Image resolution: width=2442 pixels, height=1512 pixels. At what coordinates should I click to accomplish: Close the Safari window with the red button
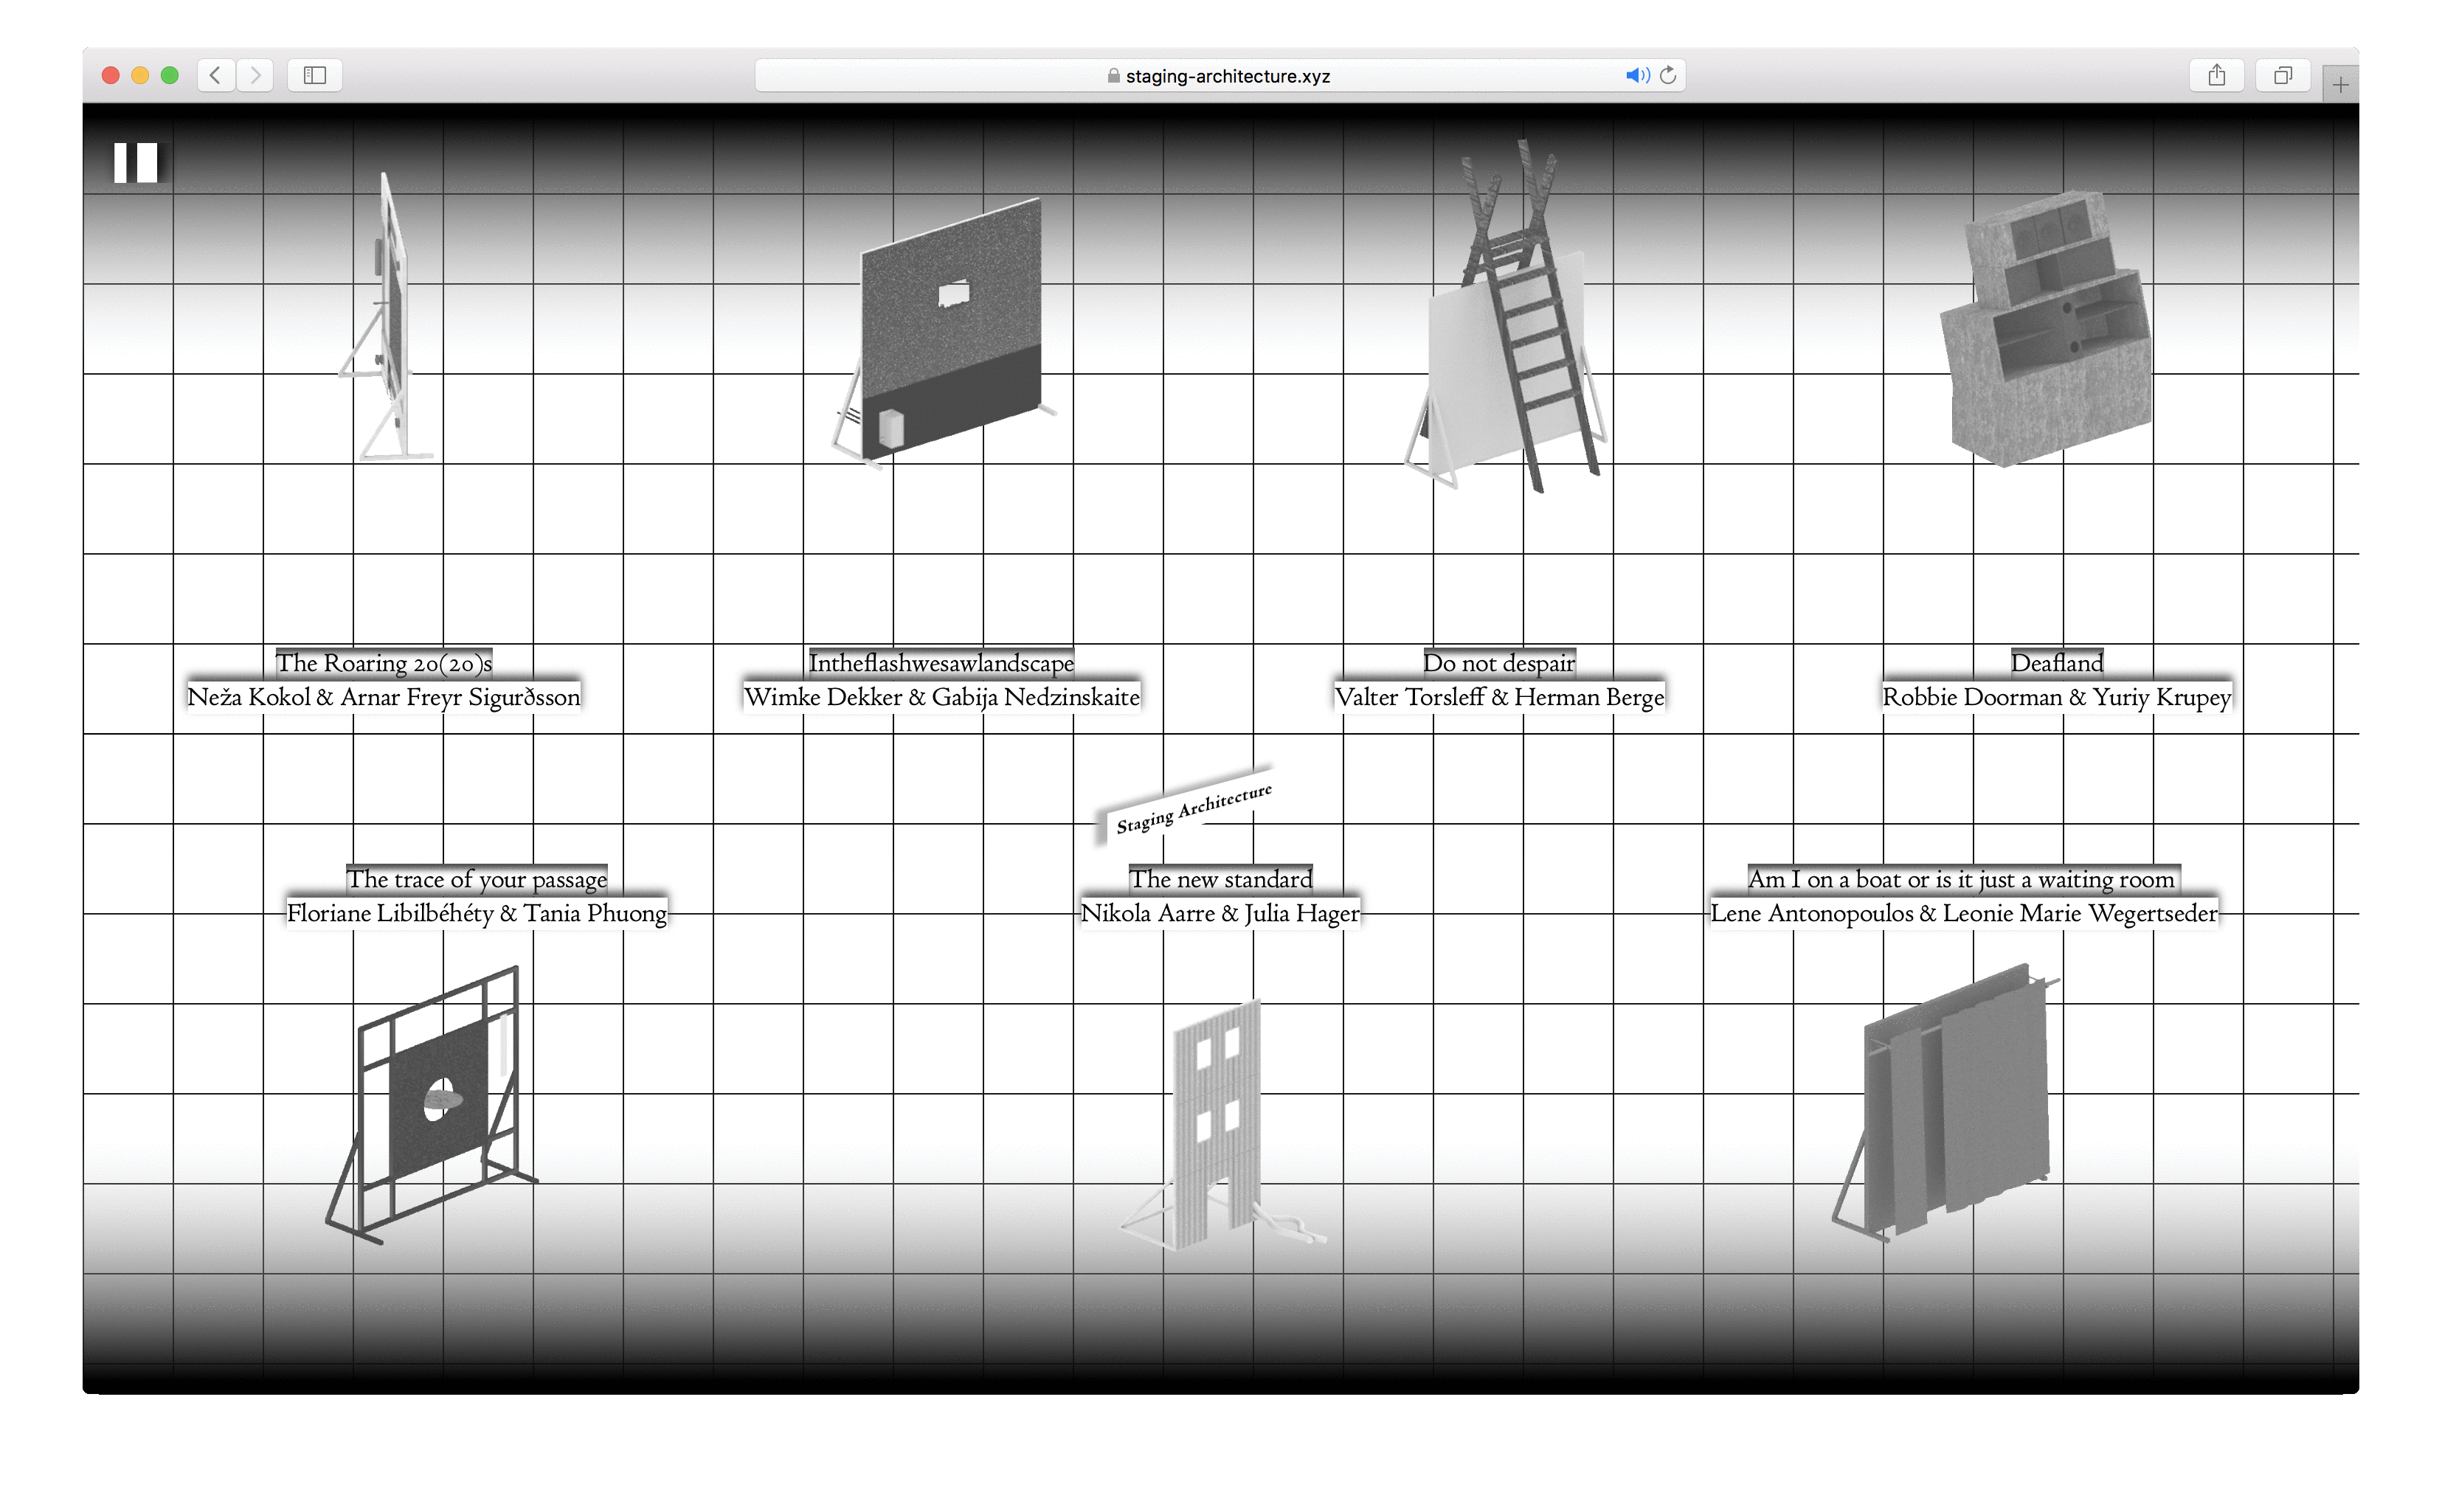pos(111,75)
